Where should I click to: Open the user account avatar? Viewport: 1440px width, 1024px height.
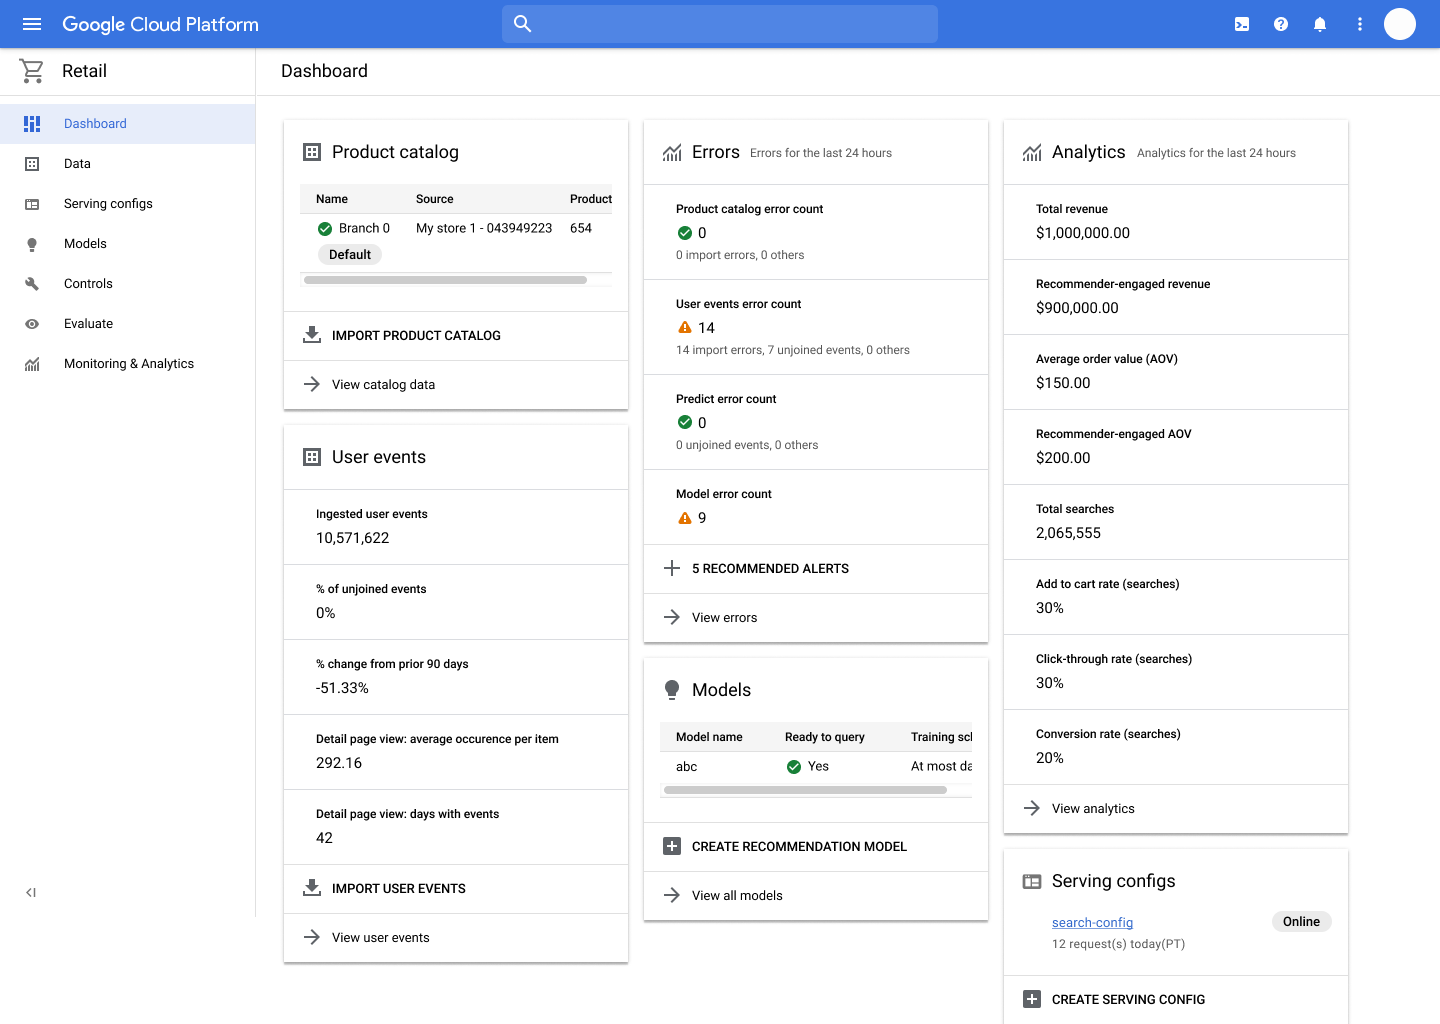pyautogui.click(x=1400, y=24)
